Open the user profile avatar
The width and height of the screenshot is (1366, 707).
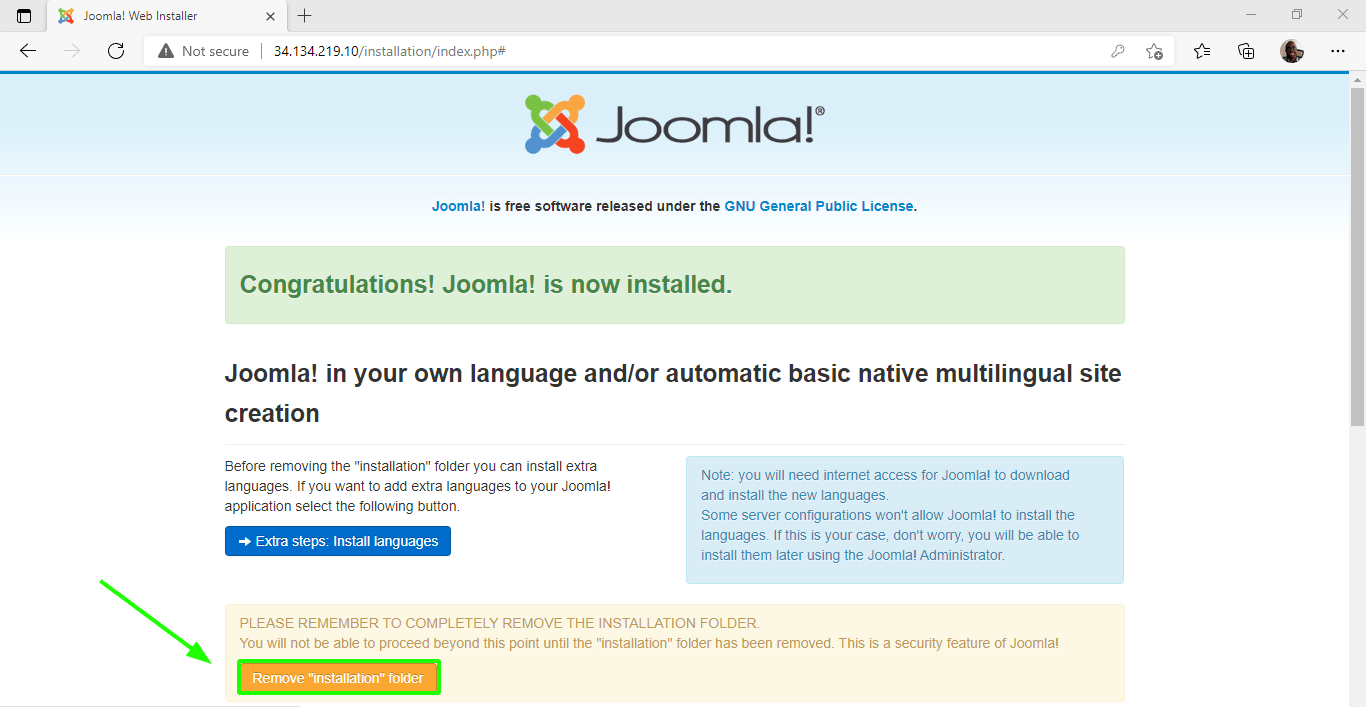[1292, 51]
